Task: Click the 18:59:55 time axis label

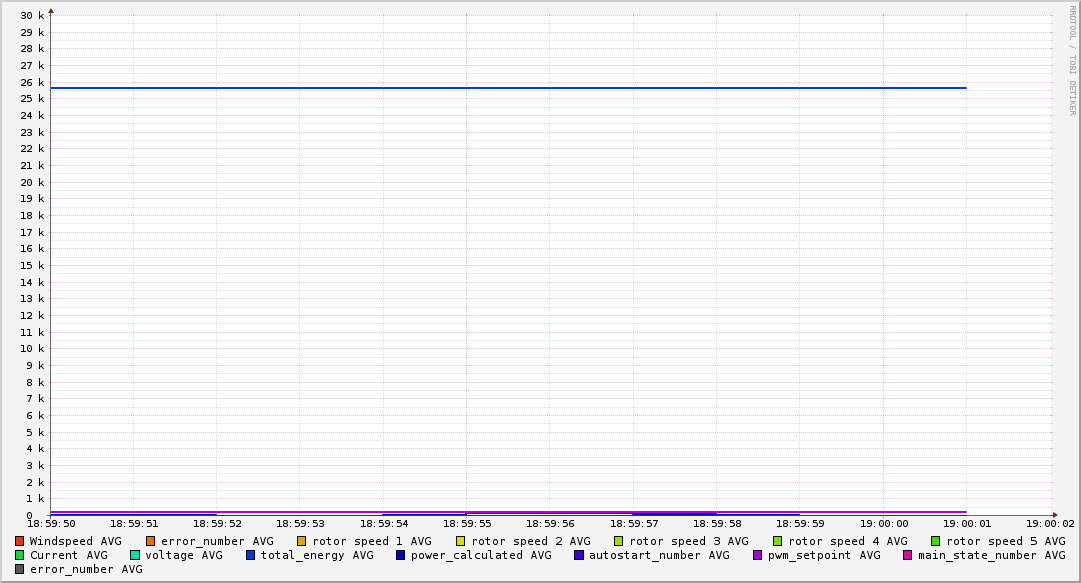Action: tap(467, 523)
